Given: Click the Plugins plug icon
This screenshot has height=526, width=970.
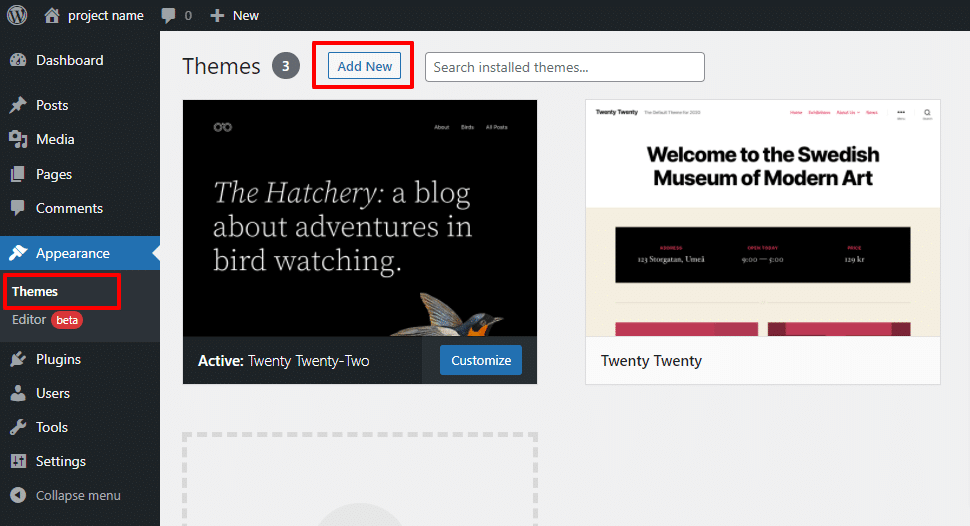Looking at the screenshot, I should (x=19, y=359).
